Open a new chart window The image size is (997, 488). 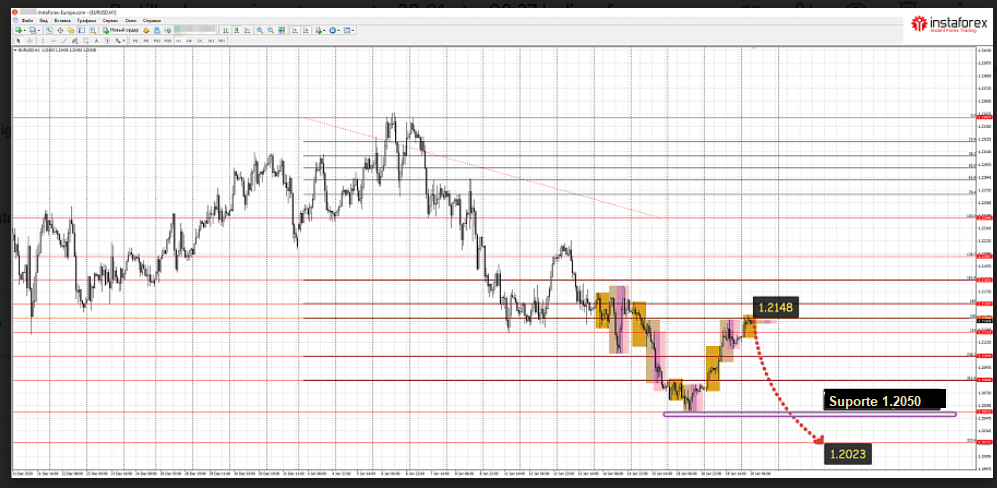coord(18,31)
